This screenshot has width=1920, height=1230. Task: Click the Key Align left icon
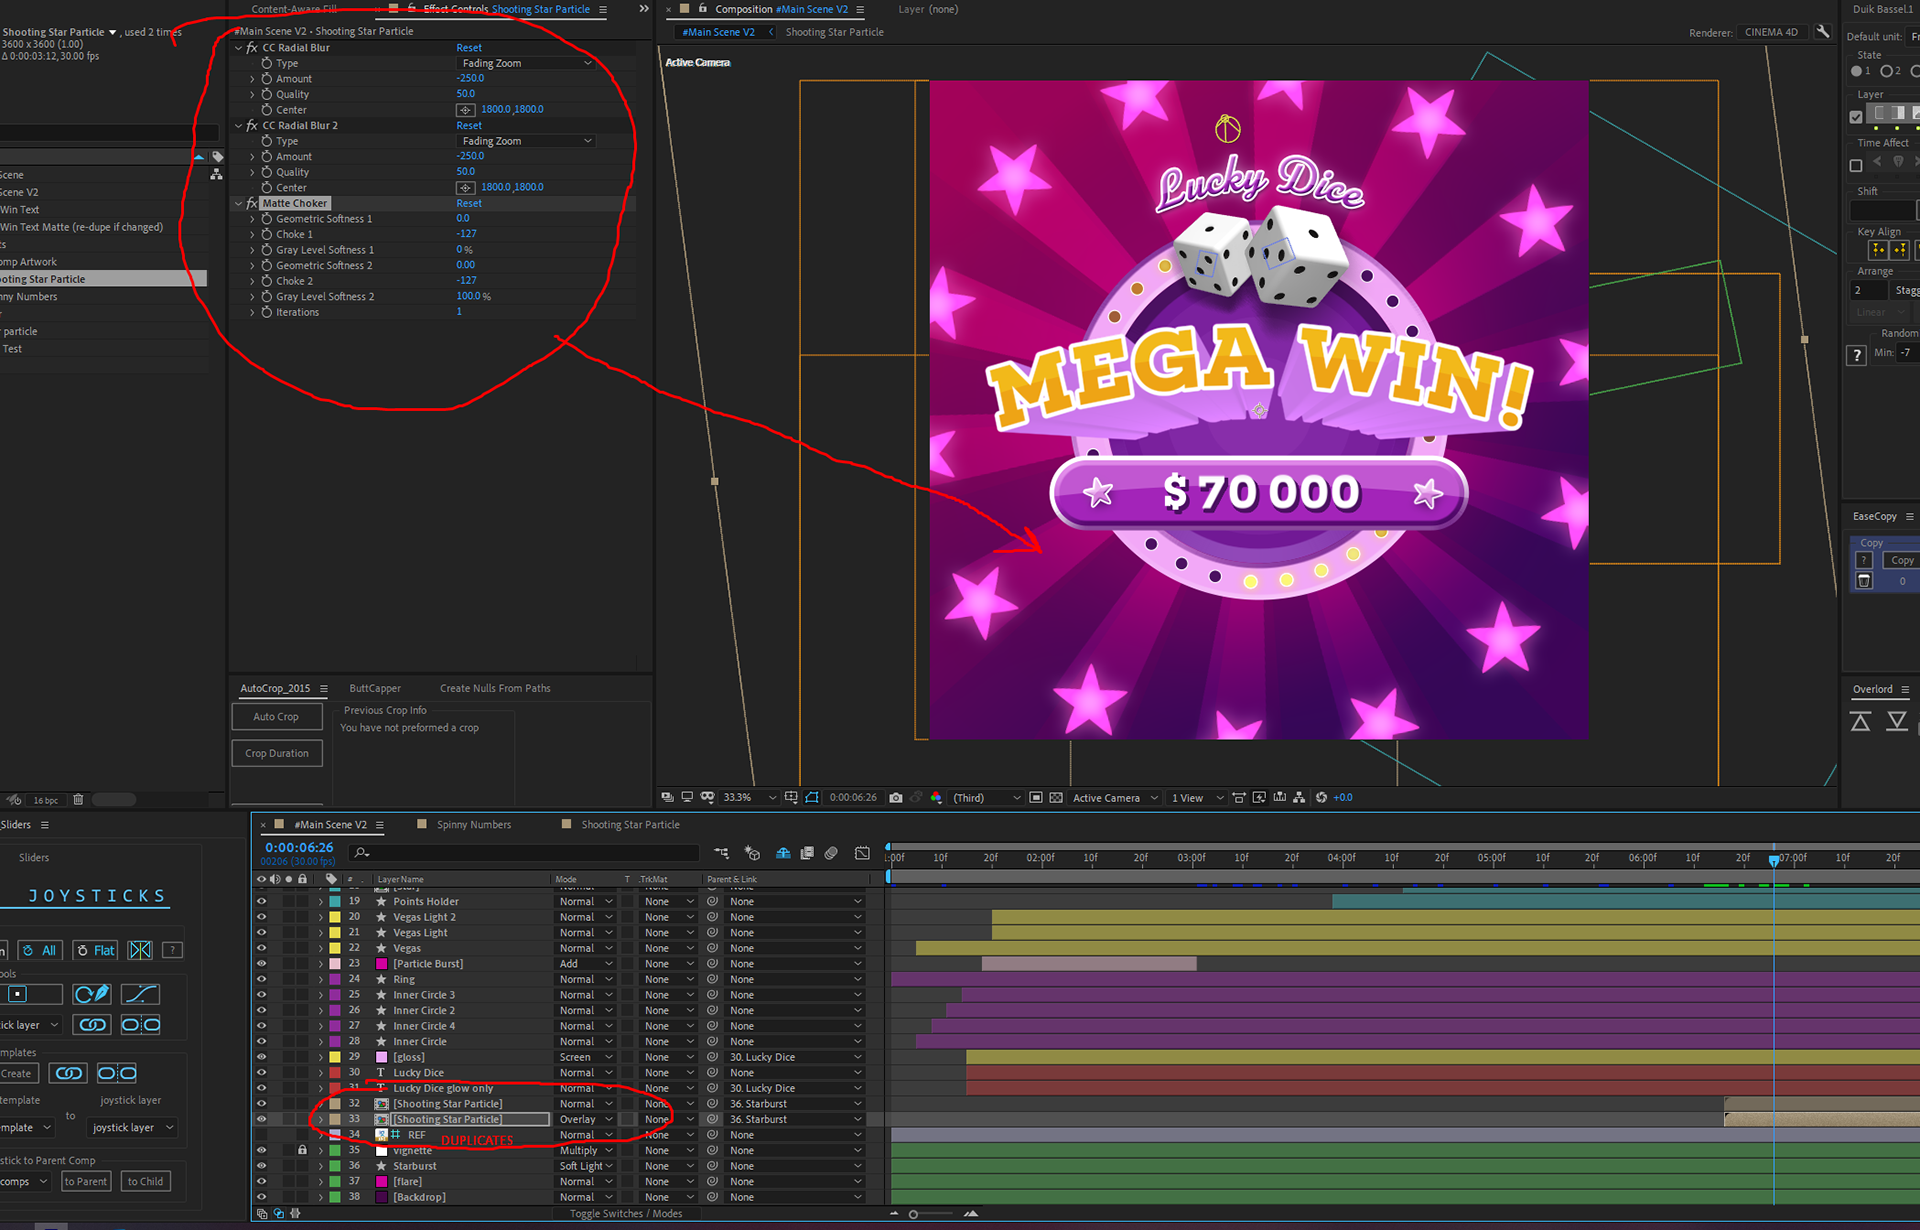1878,250
